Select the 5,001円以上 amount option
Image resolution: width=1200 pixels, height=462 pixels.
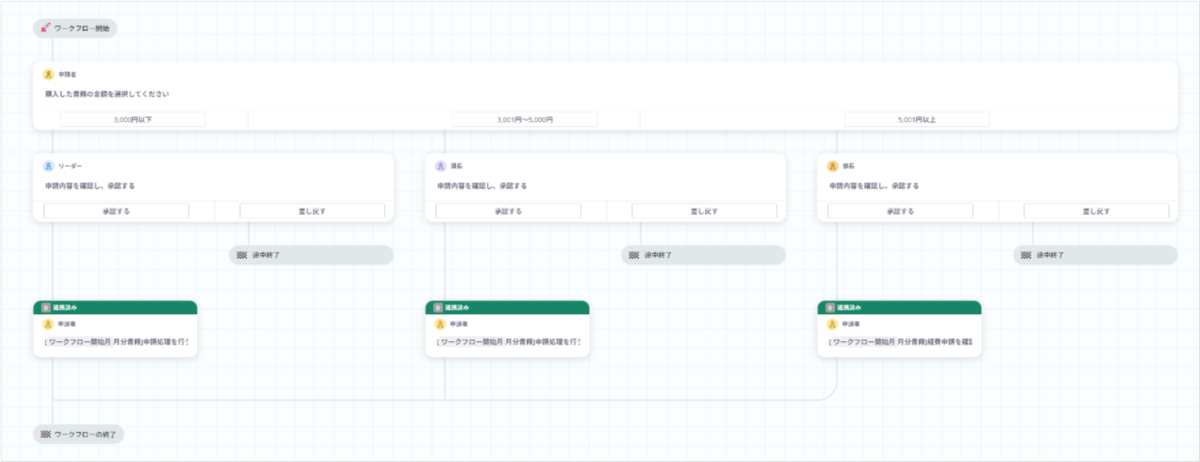(x=916, y=120)
